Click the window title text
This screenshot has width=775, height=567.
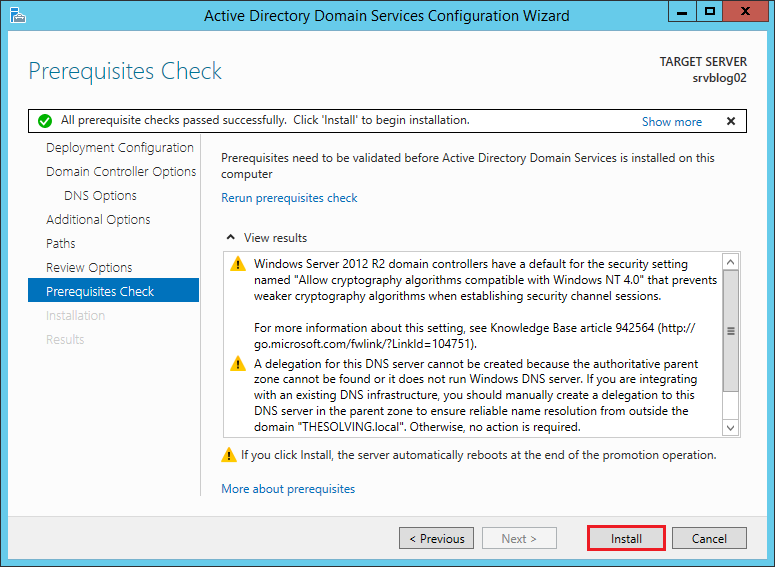pos(387,16)
